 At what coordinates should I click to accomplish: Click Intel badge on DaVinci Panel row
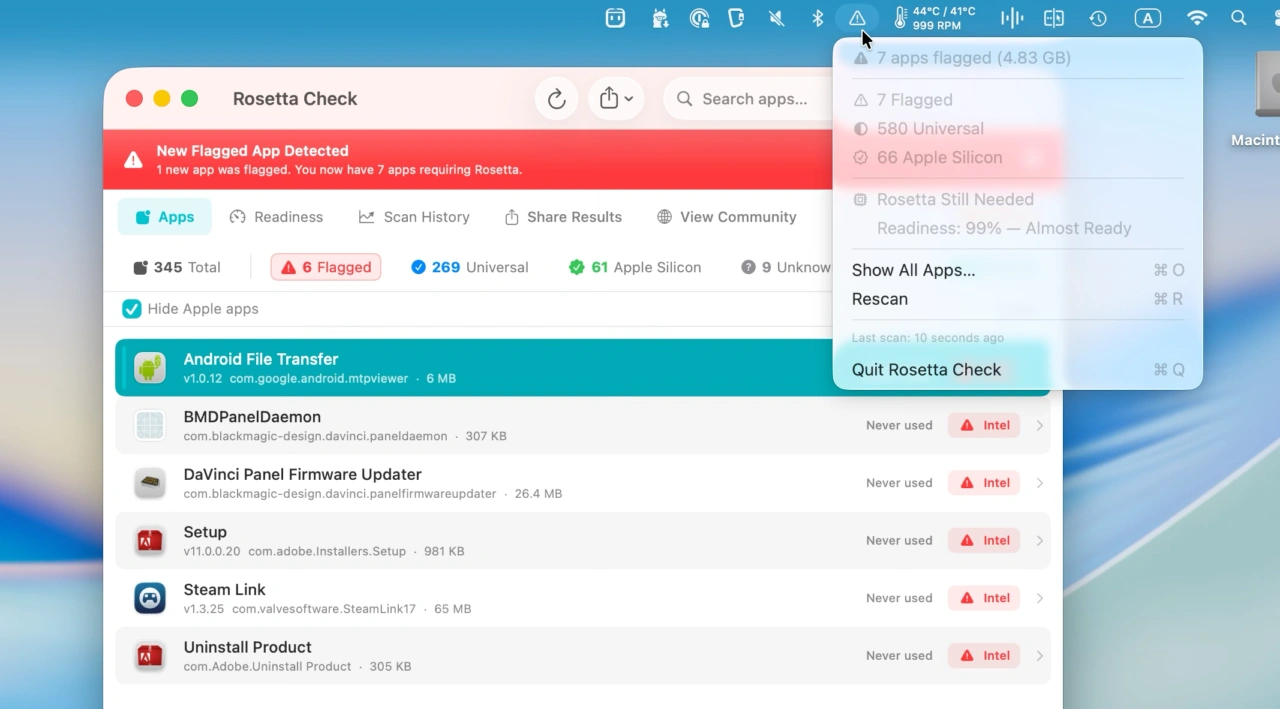pos(985,483)
